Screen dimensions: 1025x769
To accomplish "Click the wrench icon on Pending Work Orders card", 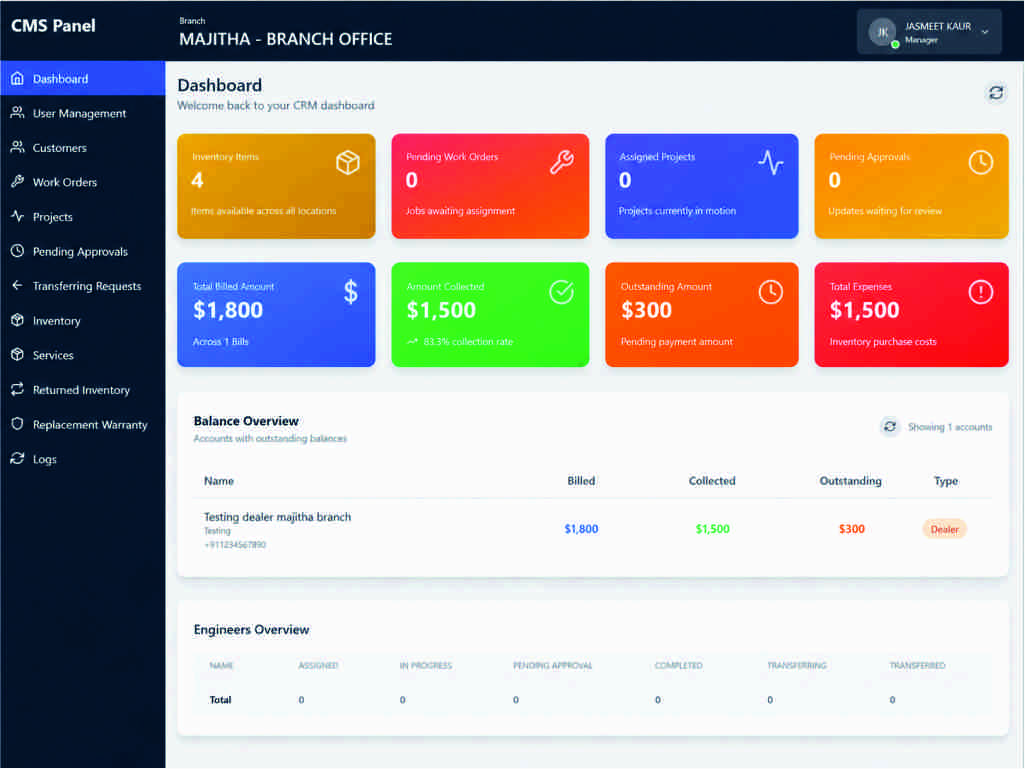I will [562, 162].
